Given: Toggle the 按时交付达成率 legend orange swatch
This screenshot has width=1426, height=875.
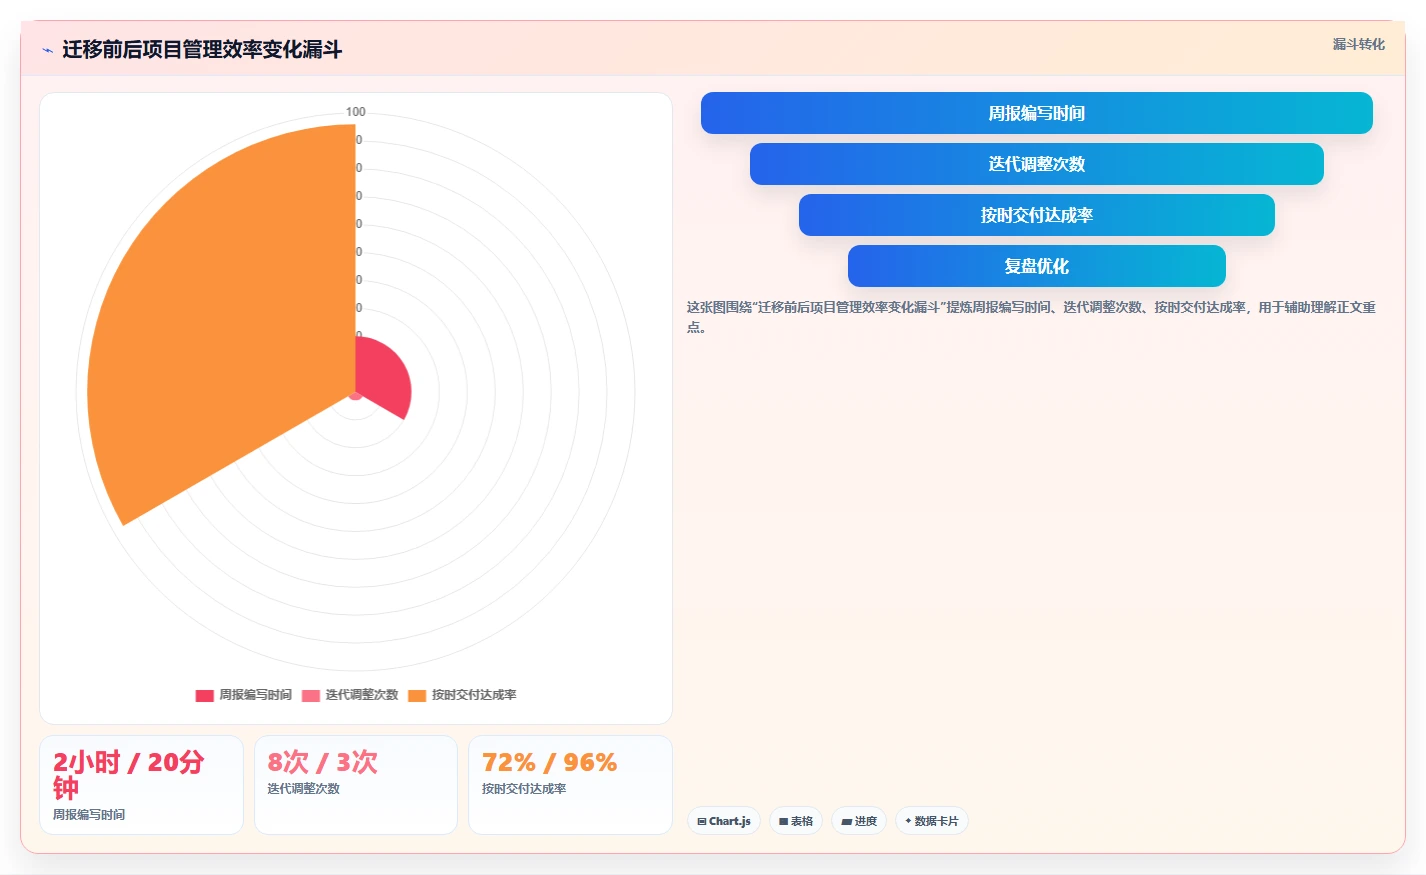Looking at the screenshot, I should point(417,695).
